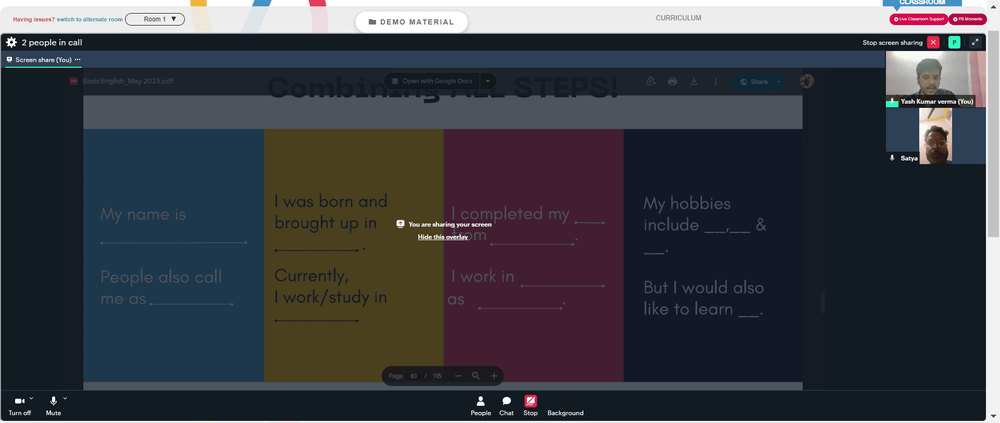
Task: Open the DEMO MATERIAL folder tab
Action: (411, 22)
